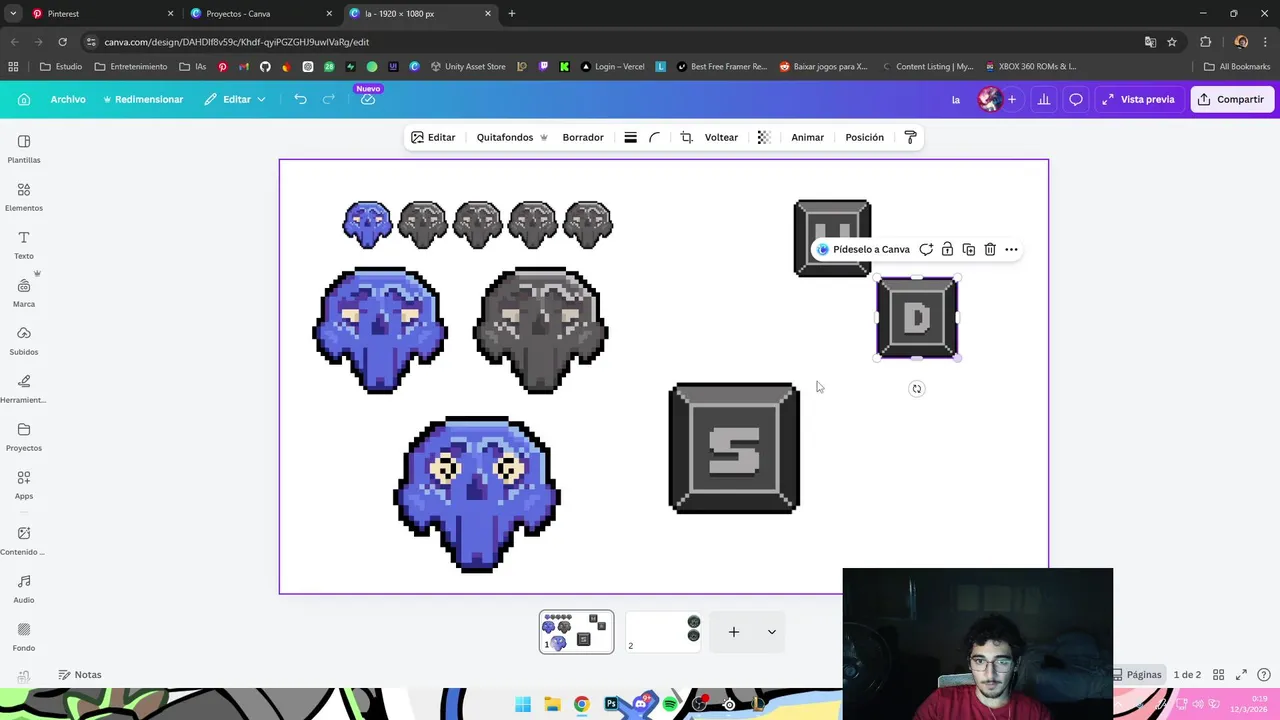Screen dimensions: 1280x720
Task: Click the Compartir button
Action: pyautogui.click(x=1231, y=99)
